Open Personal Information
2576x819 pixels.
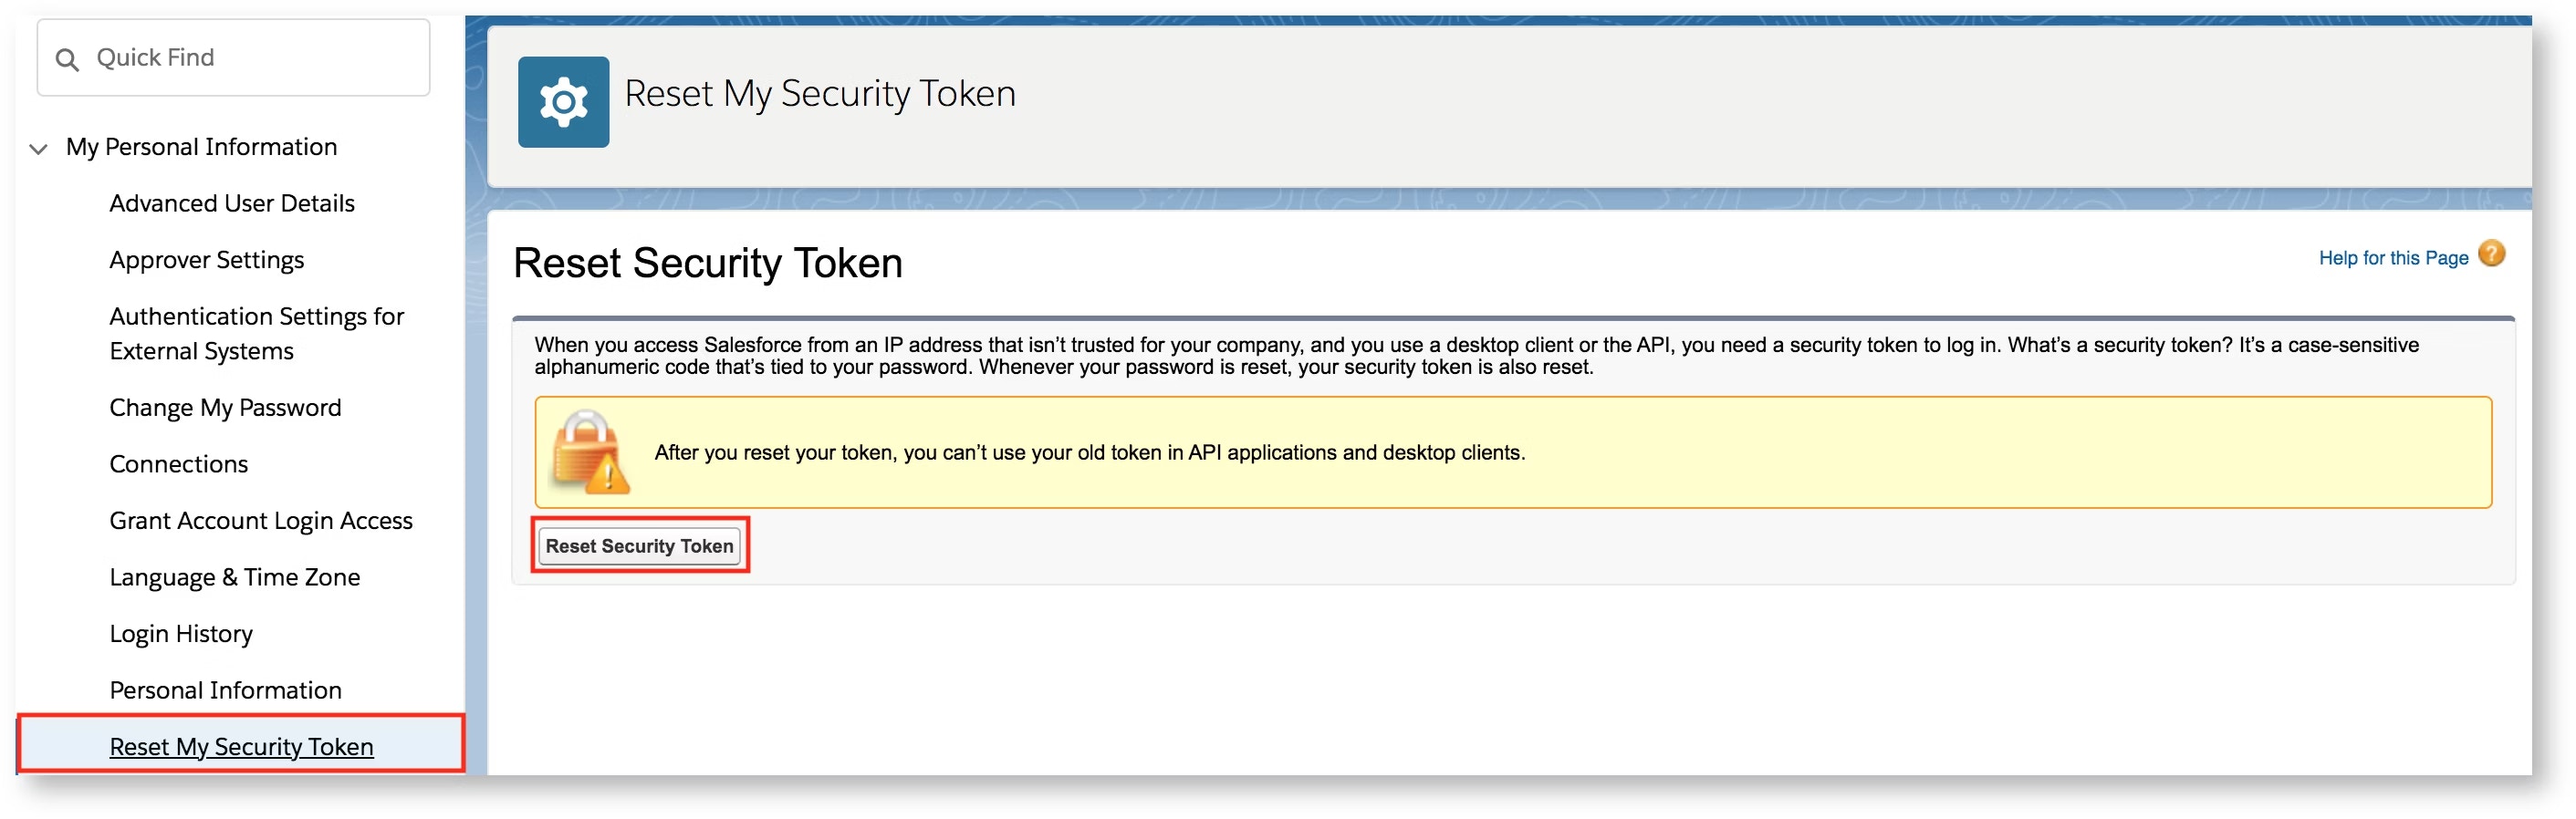[x=225, y=689]
